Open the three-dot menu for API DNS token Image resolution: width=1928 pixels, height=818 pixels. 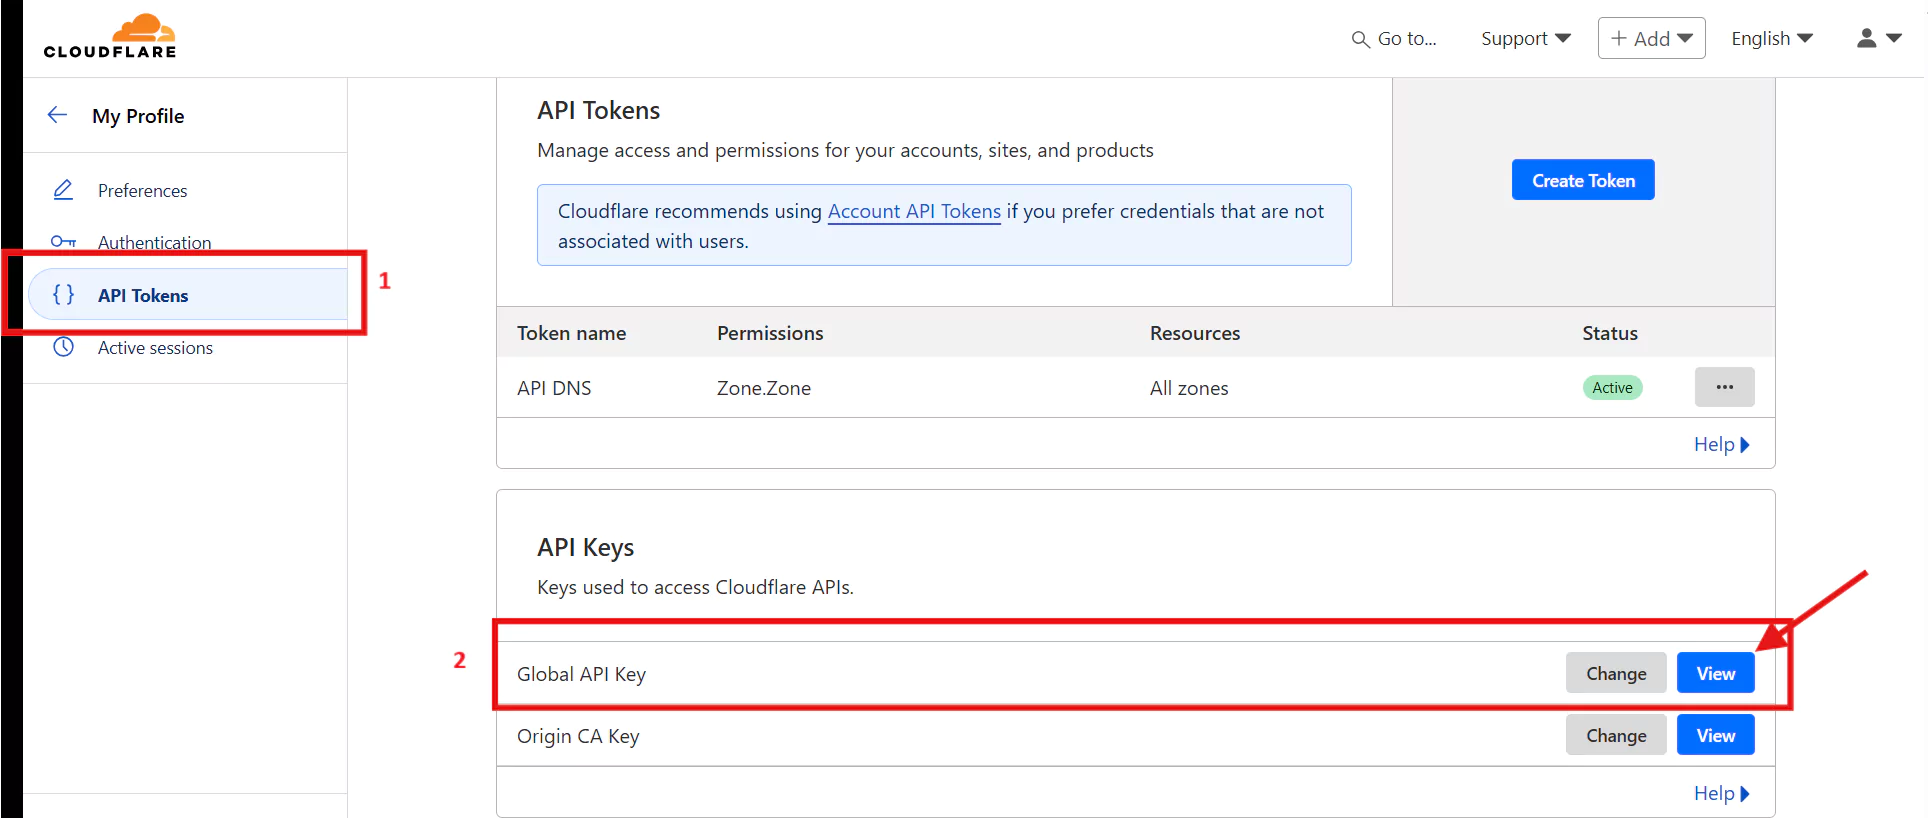(x=1724, y=387)
